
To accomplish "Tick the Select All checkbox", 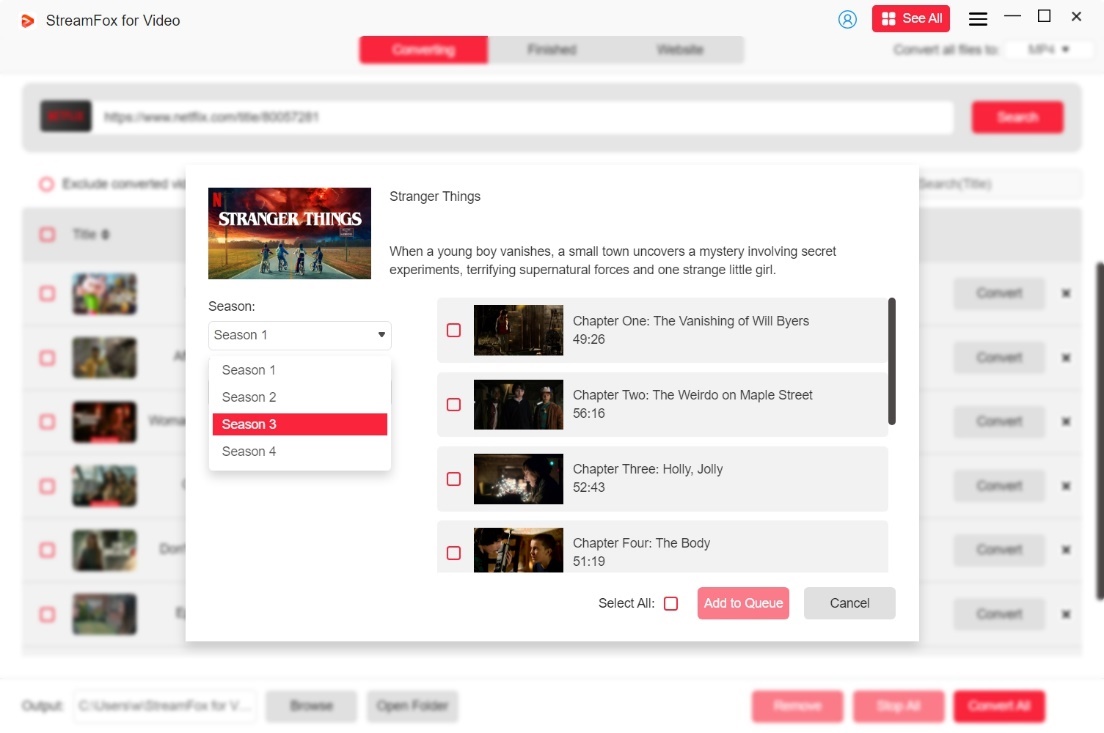I will [671, 603].
